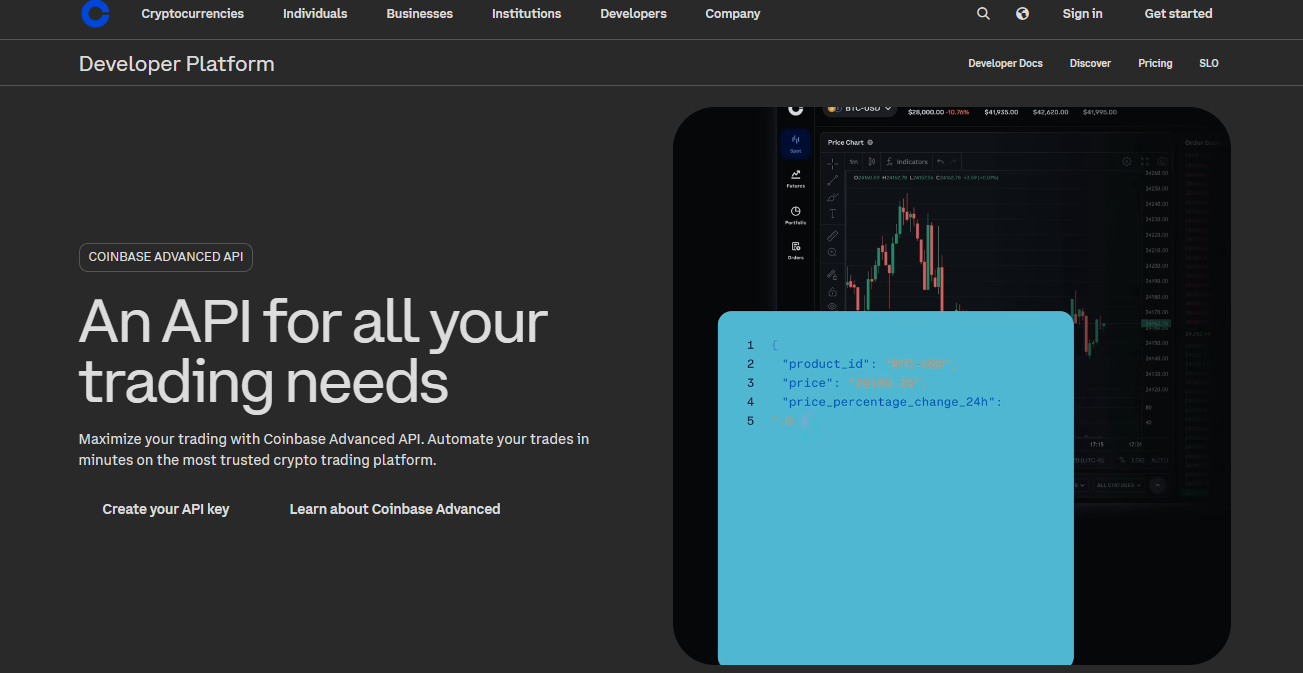The height and width of the screenshot is (673, 1303).
Task: Click the Price Chart title
Action: point(845,143)
